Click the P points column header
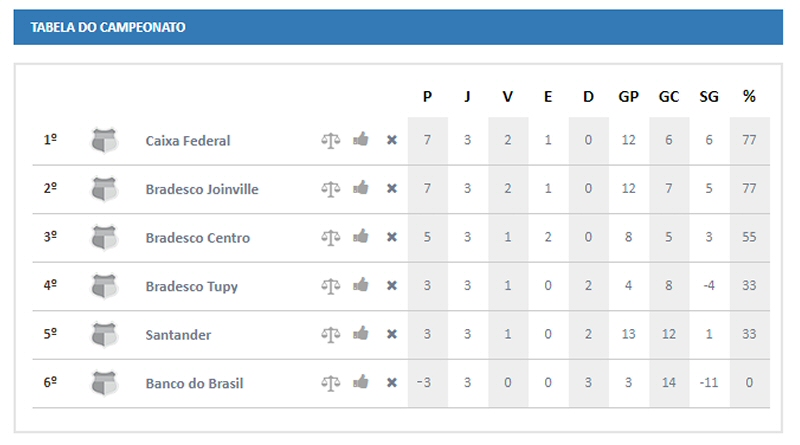The image size is (800, 445). (x=428, y=96)
